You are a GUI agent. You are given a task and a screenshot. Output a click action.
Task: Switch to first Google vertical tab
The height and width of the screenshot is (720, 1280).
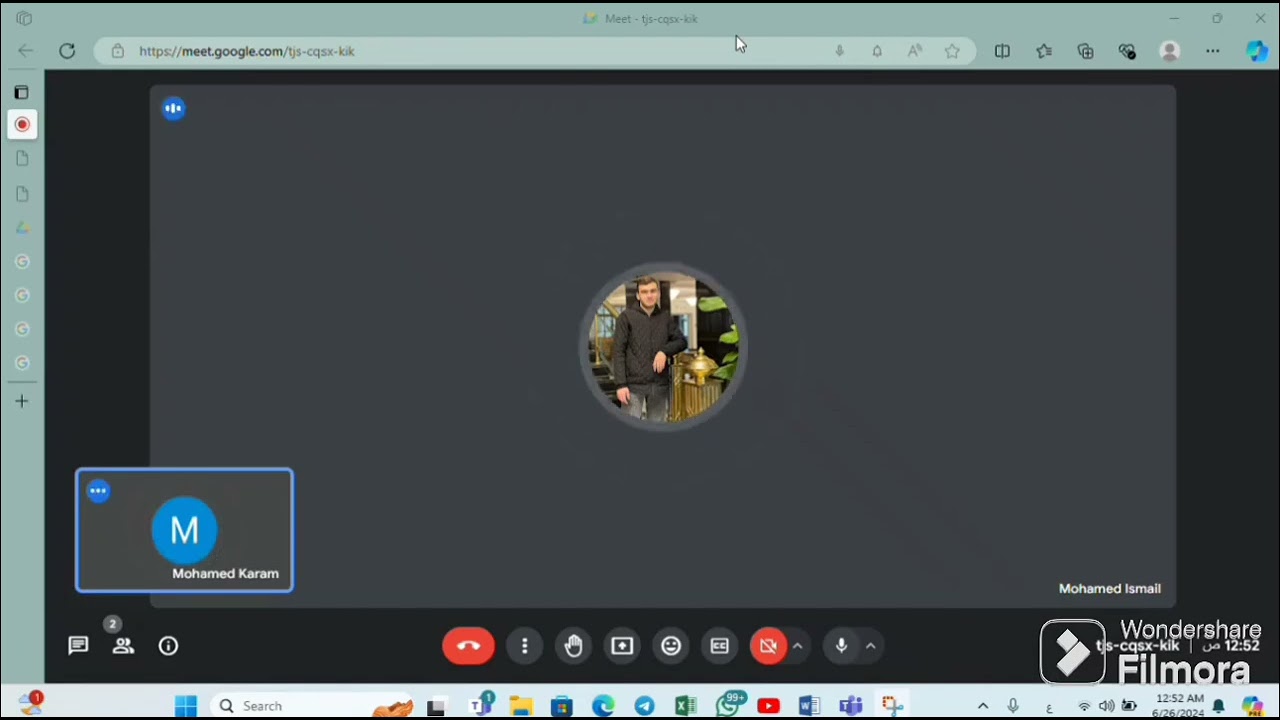(x=22, y=262)
